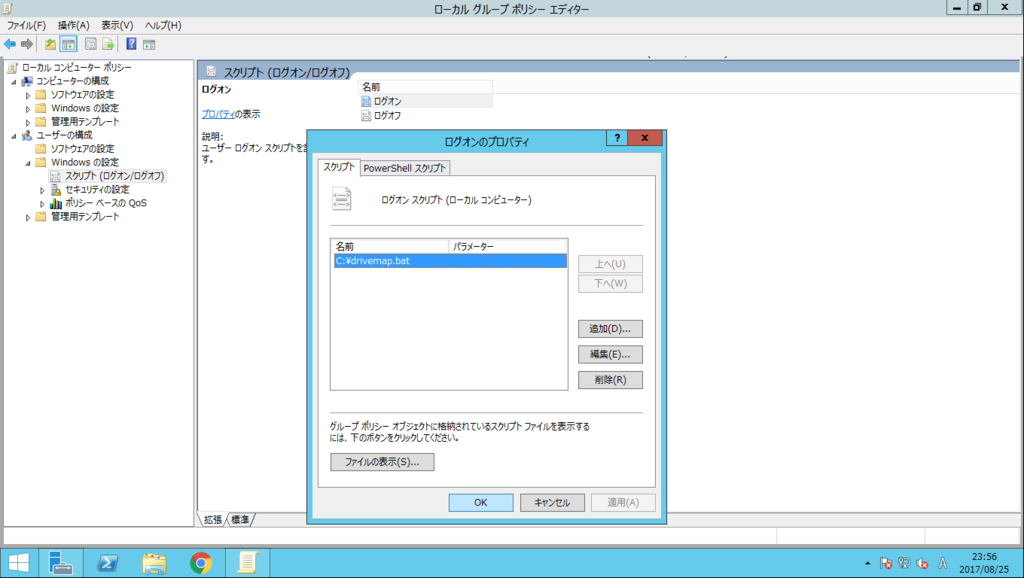
Task: Expand セキュリティの設定 node
Action: coord(42,191)
